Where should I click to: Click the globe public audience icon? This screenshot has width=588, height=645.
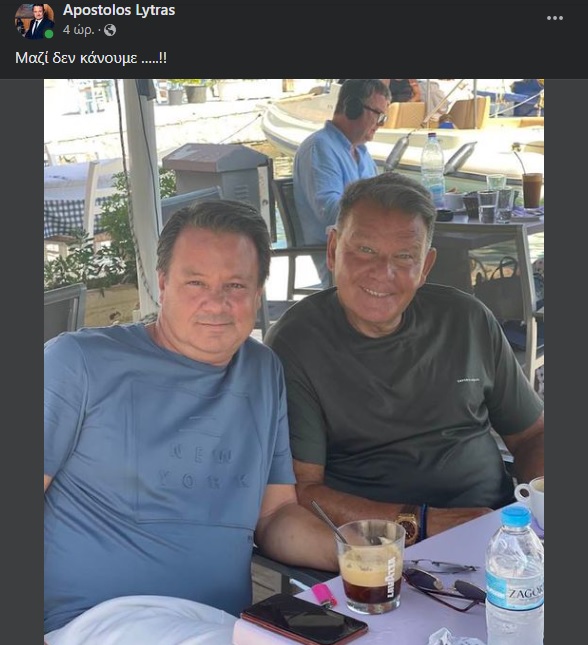[110, 30]
